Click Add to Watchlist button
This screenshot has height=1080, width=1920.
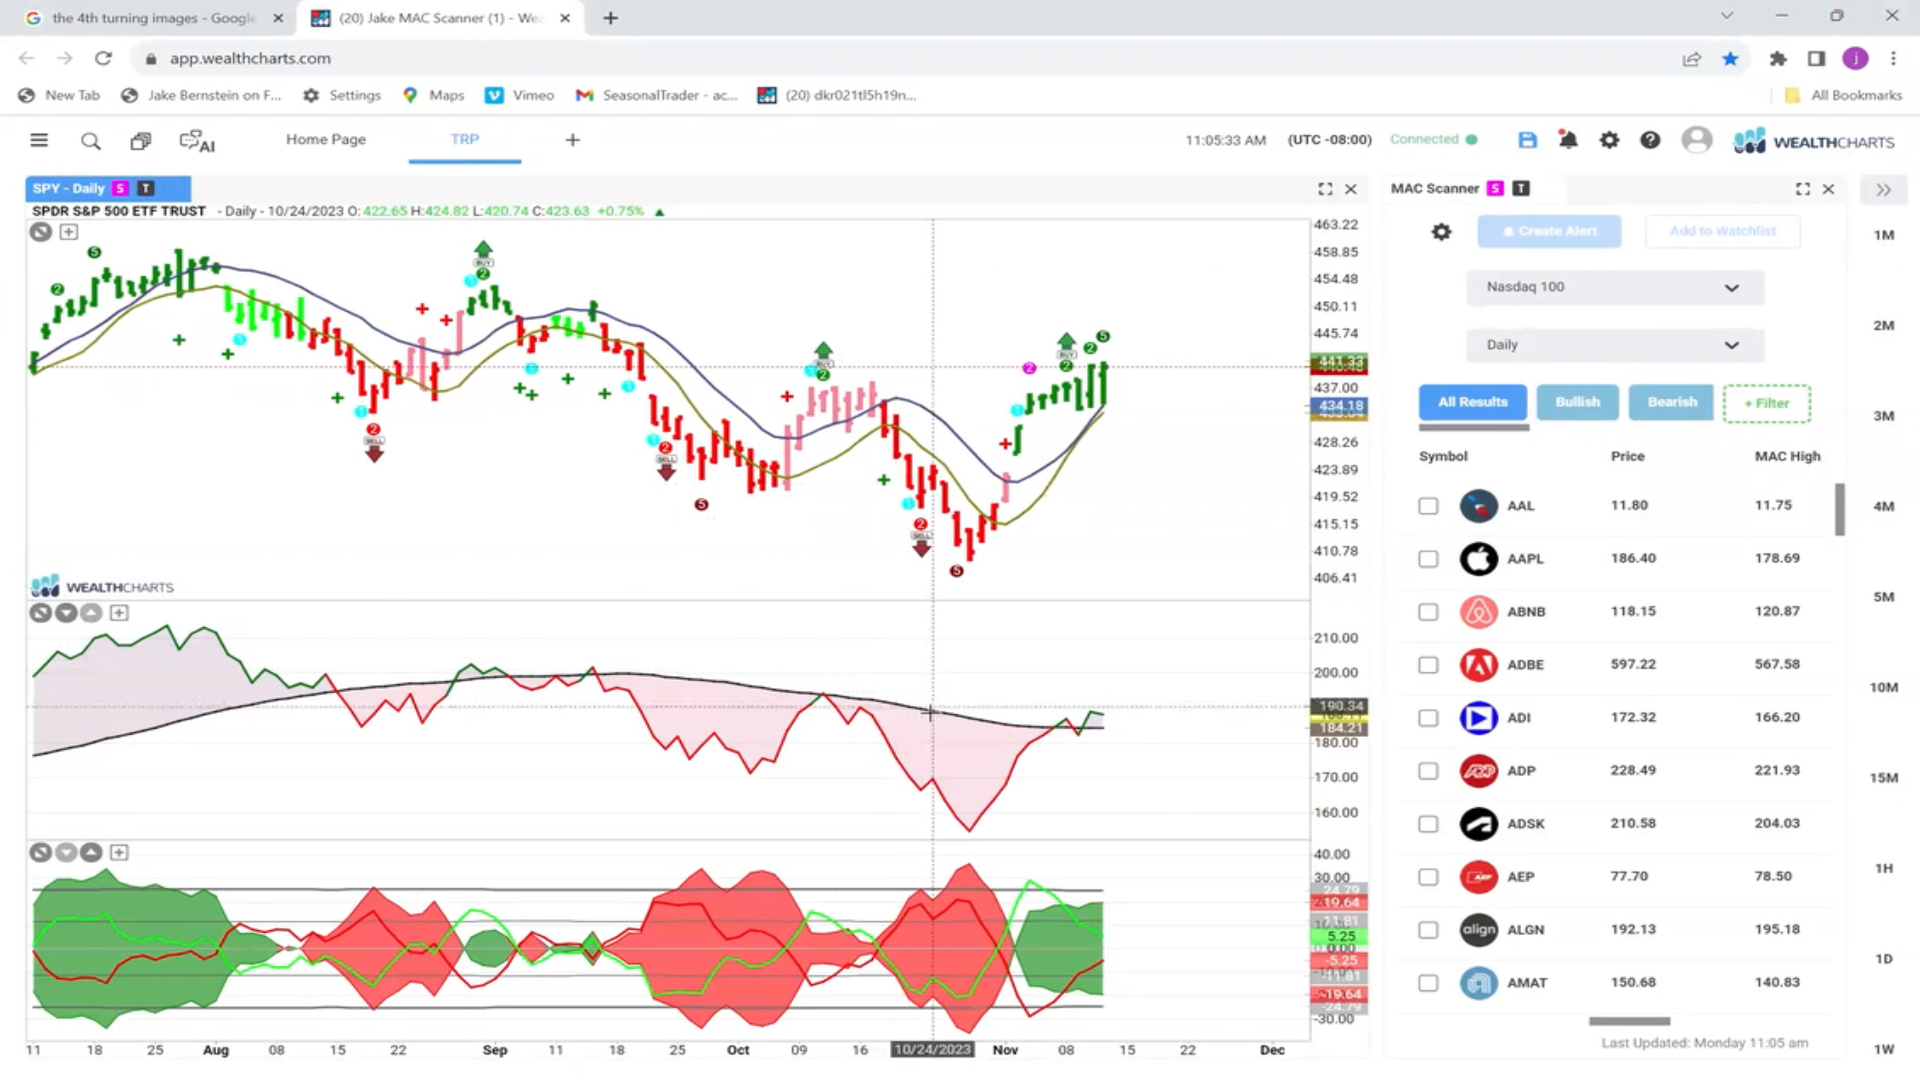click(1723, 231)
